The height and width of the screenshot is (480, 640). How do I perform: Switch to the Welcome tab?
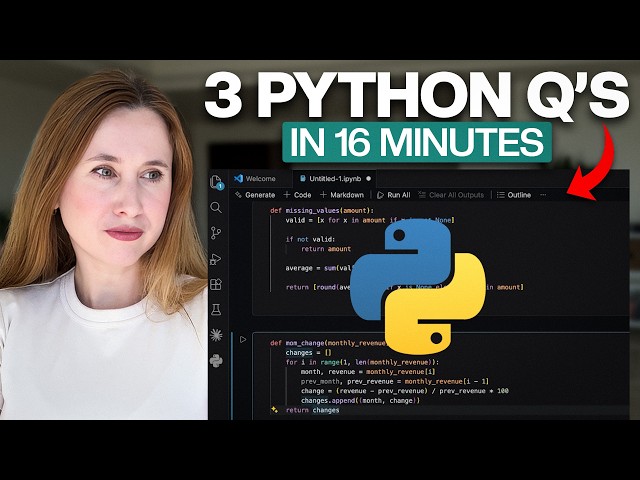[x=255, y=179]
